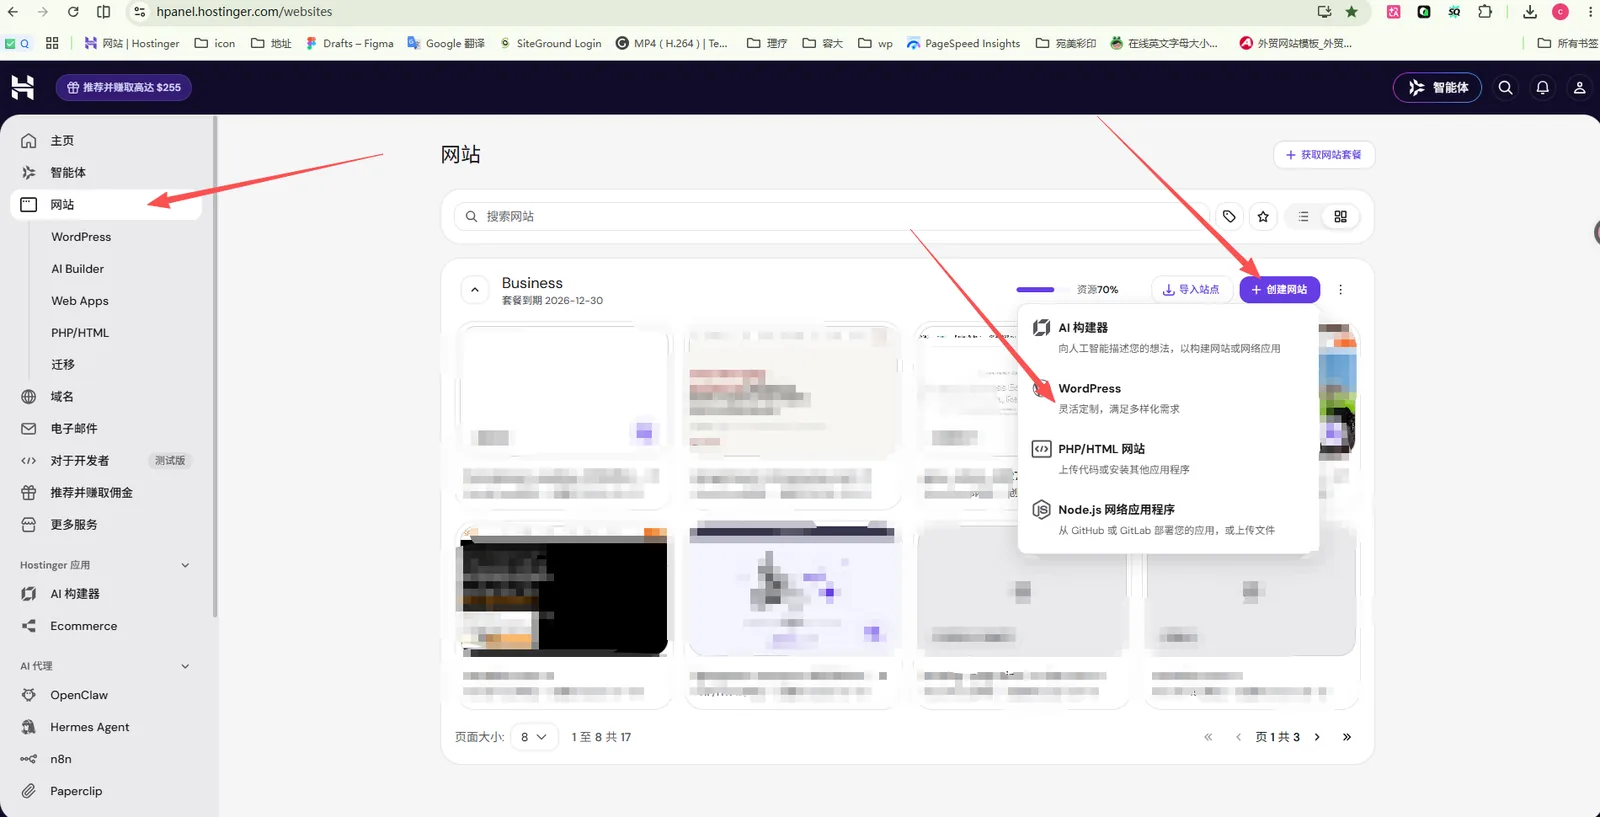Switch to grid view layout
This screenshot has width=1600, height=817.
[x=1340, y=216]
